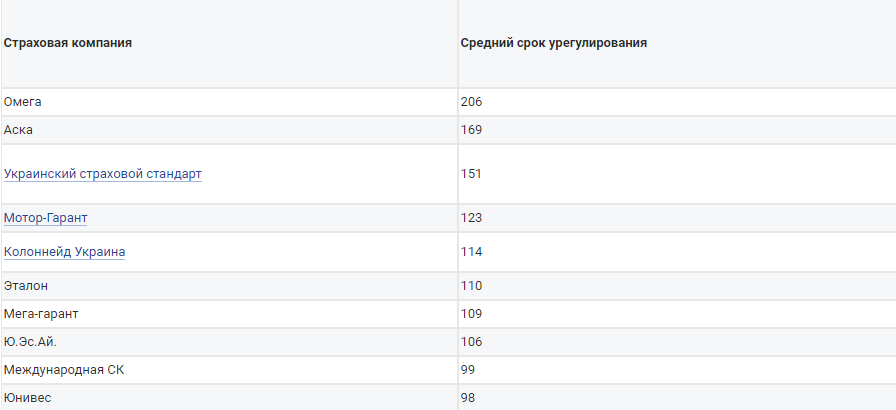The height and width of the screenshot is (410, 896).
Task: Select the Эталон row name
Action: (26, 286)
